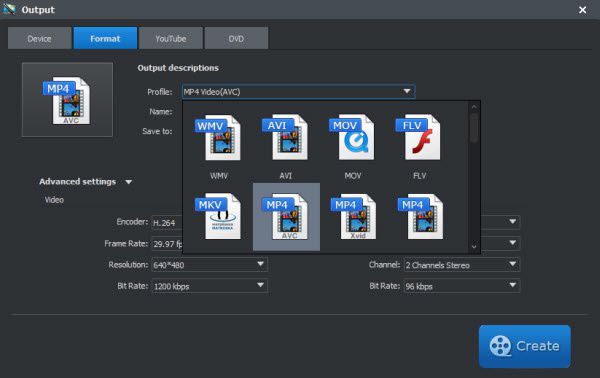Switch to the DVD tab
600x378 pixels.
(236, 38)
